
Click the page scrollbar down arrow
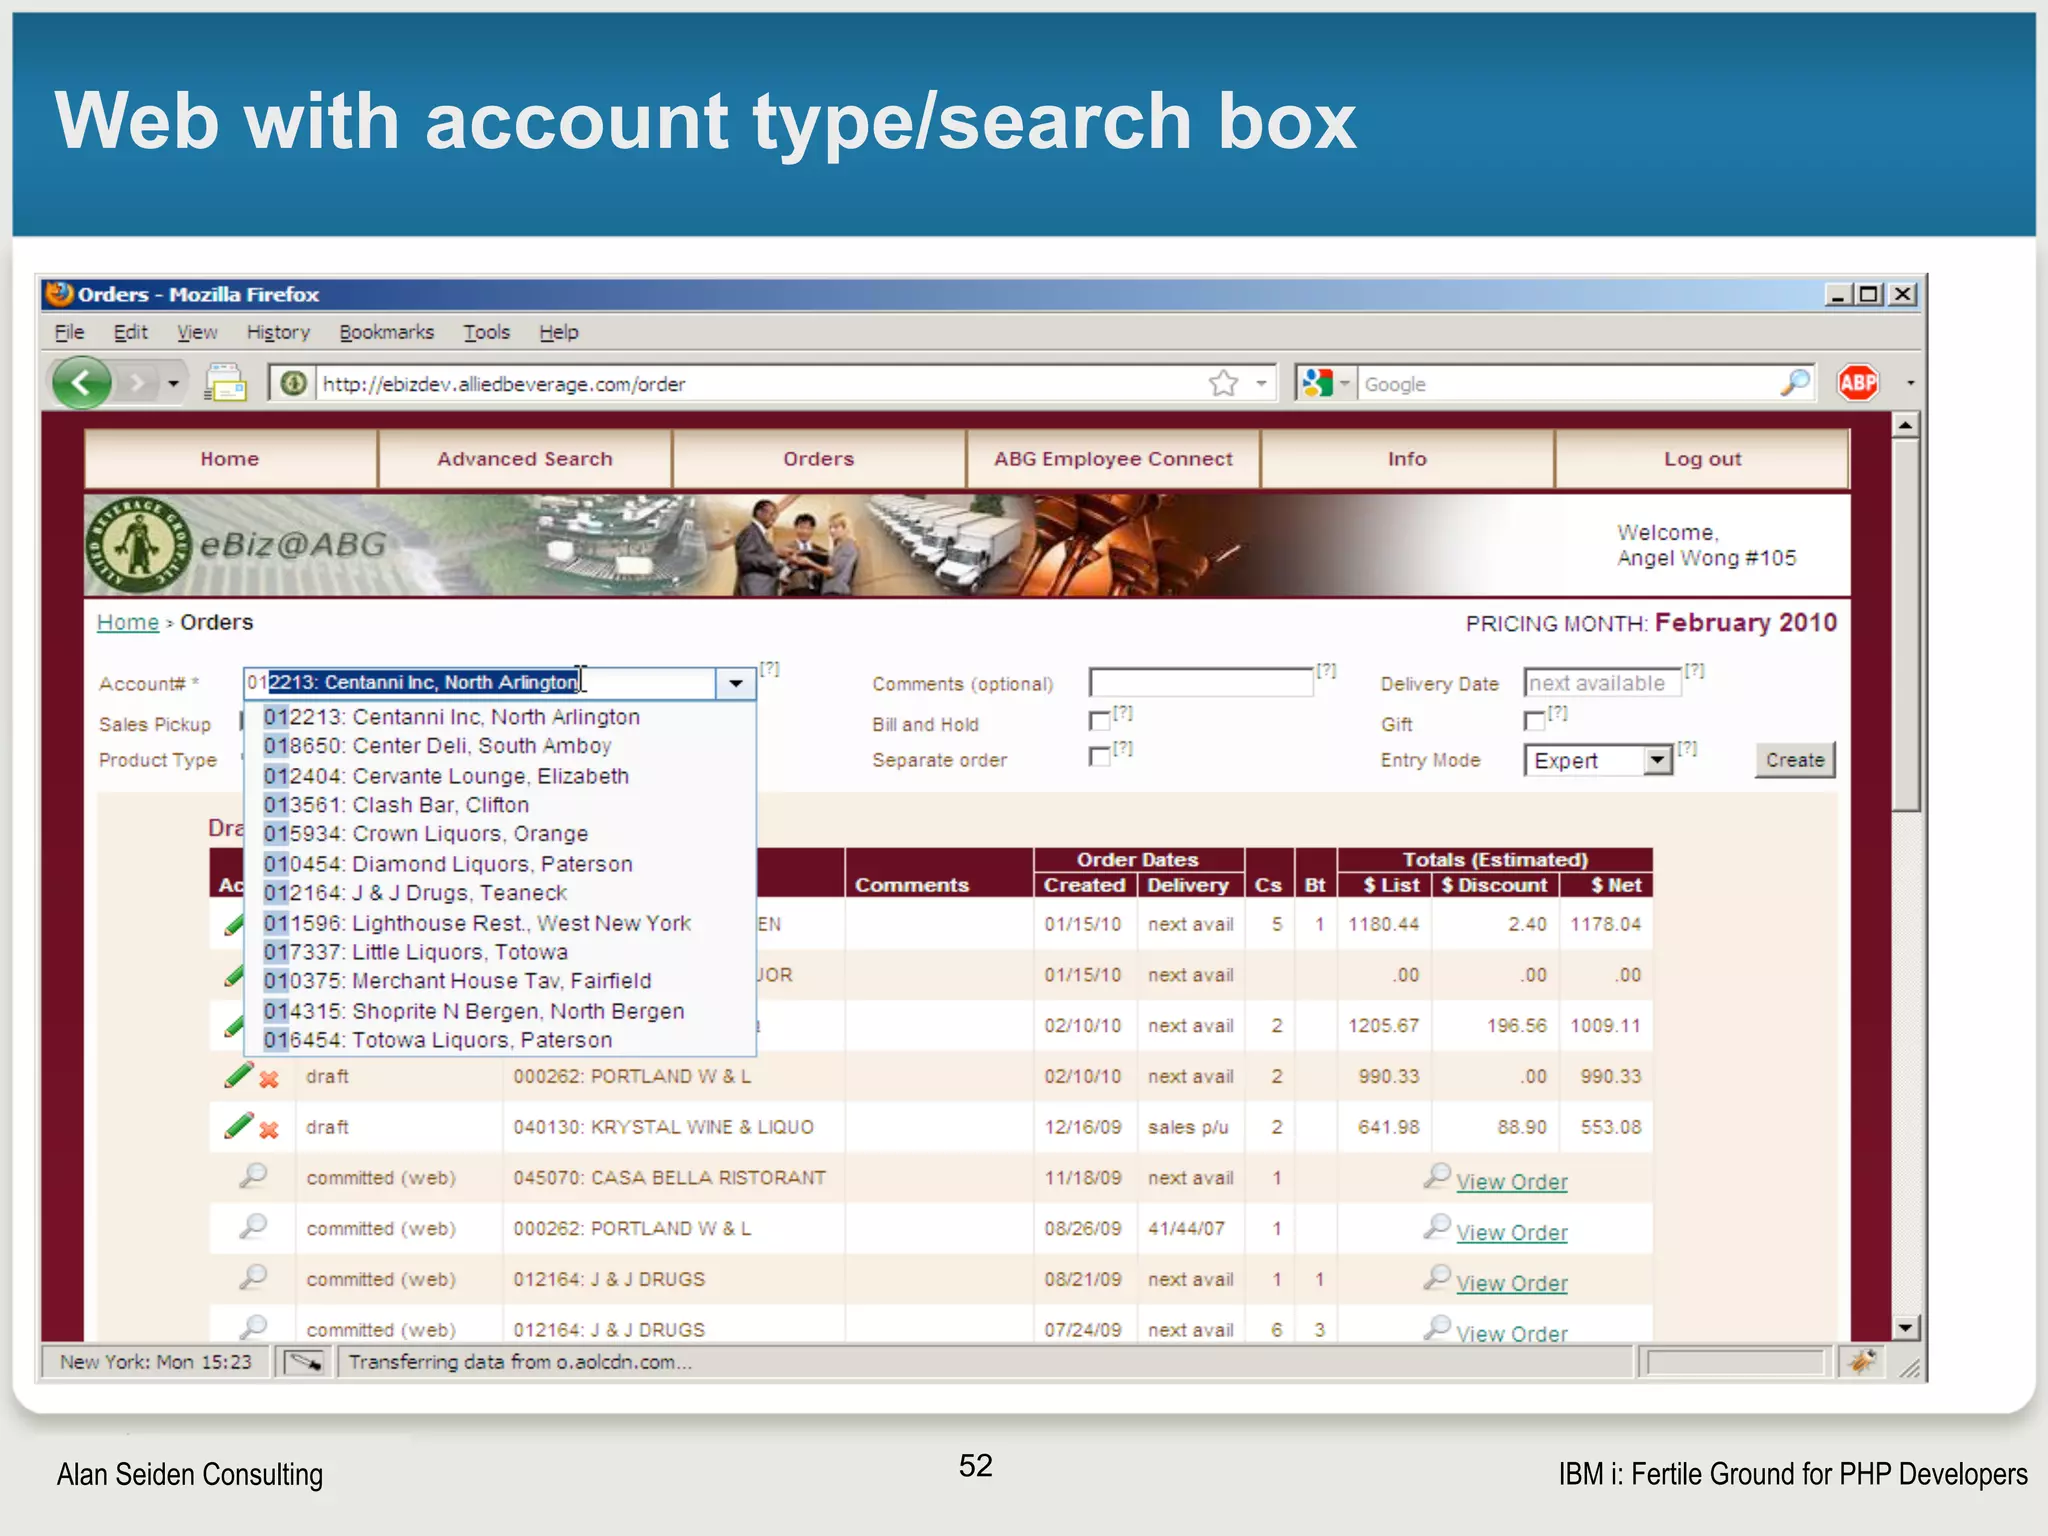(x=1906, y=1328)
